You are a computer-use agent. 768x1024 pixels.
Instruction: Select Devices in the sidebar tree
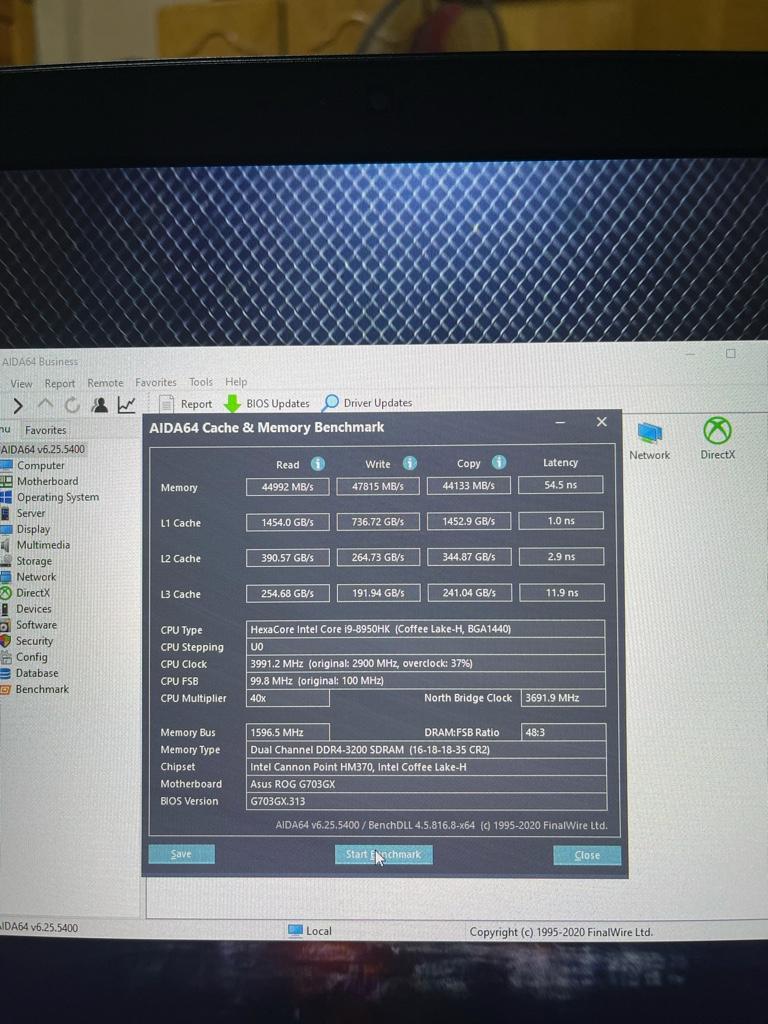pyautogui.click(x=33, y=609)
